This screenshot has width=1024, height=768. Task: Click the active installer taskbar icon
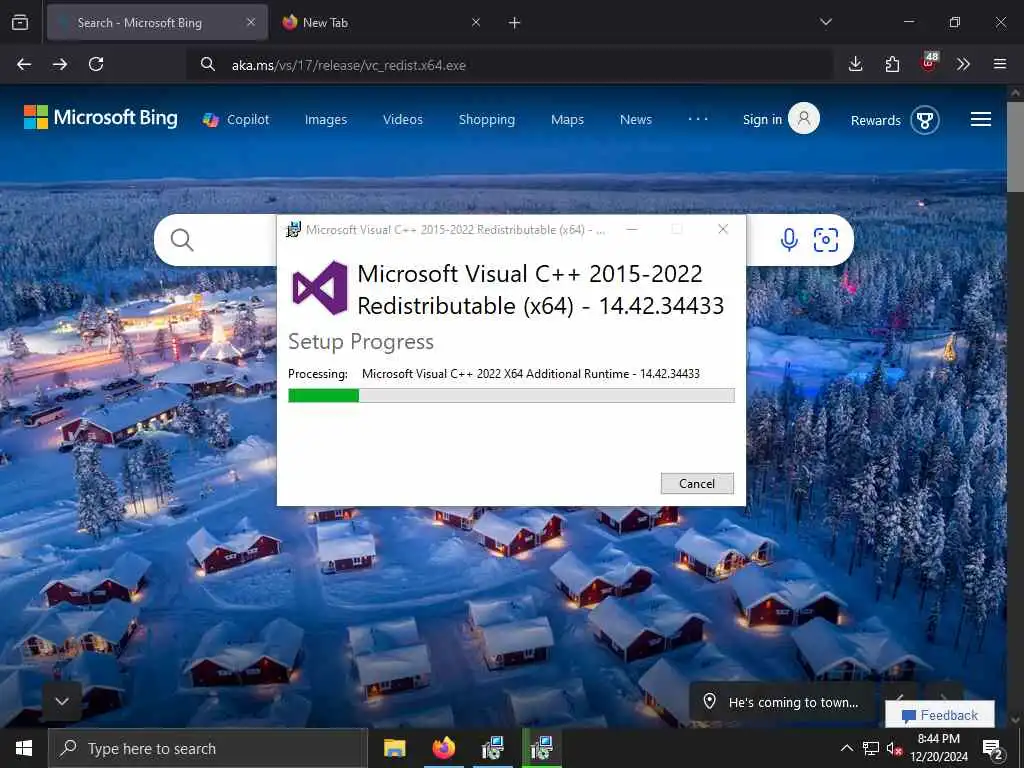(x=541, y=748)
